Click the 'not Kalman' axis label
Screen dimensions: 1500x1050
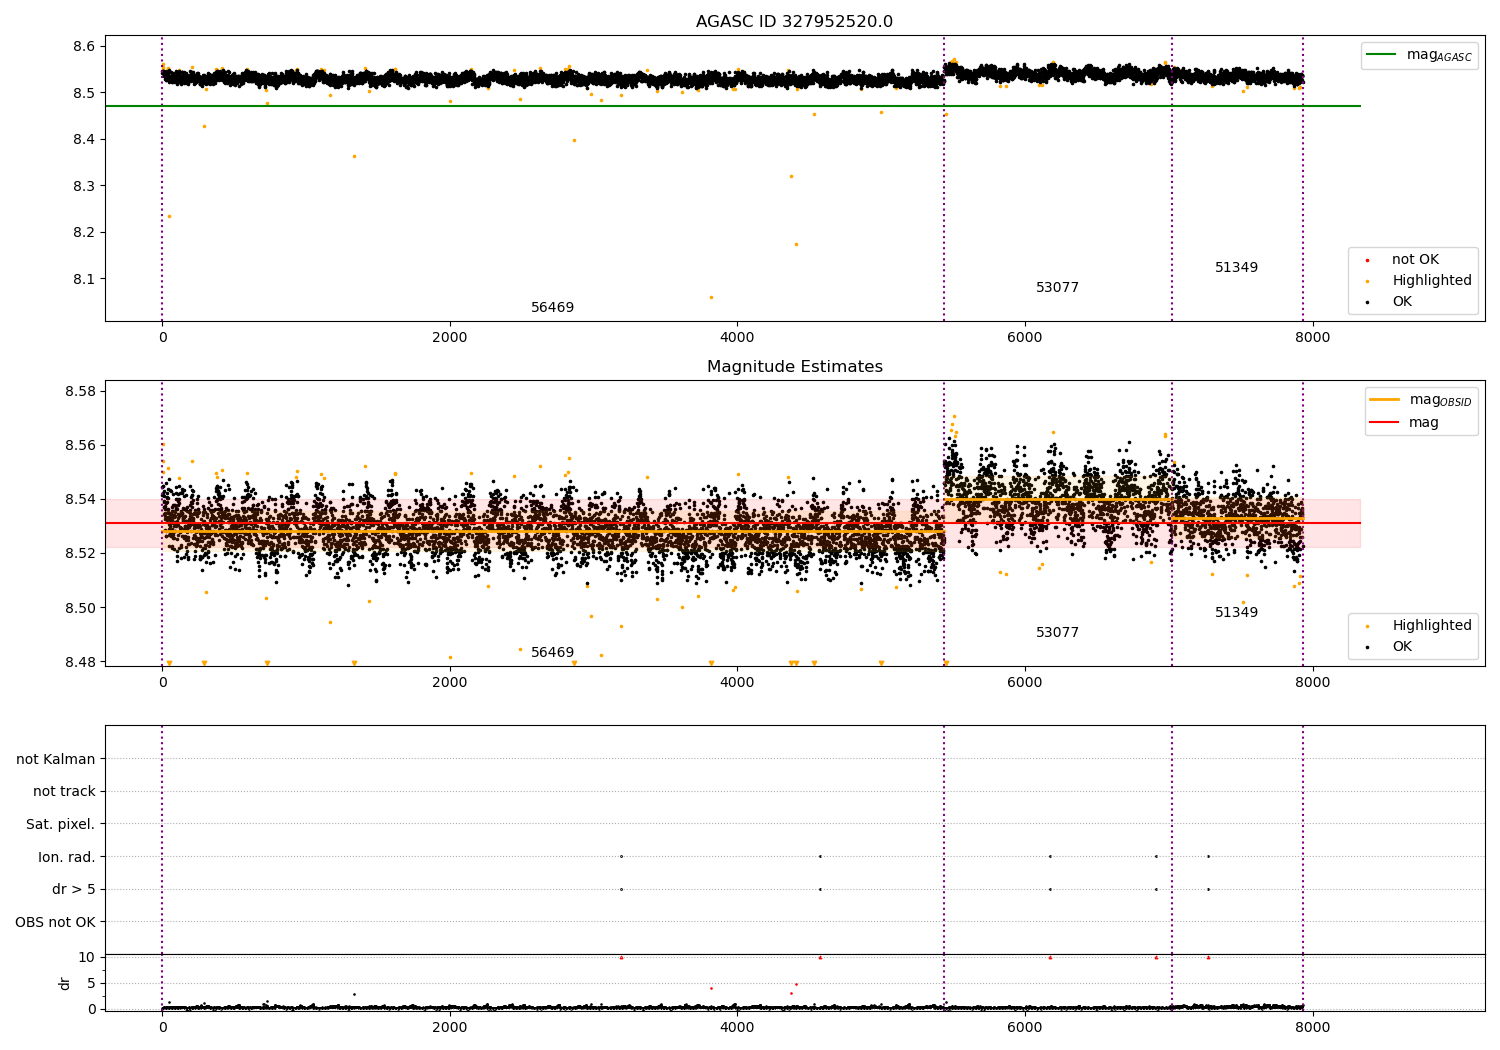[x=56, y=759]
